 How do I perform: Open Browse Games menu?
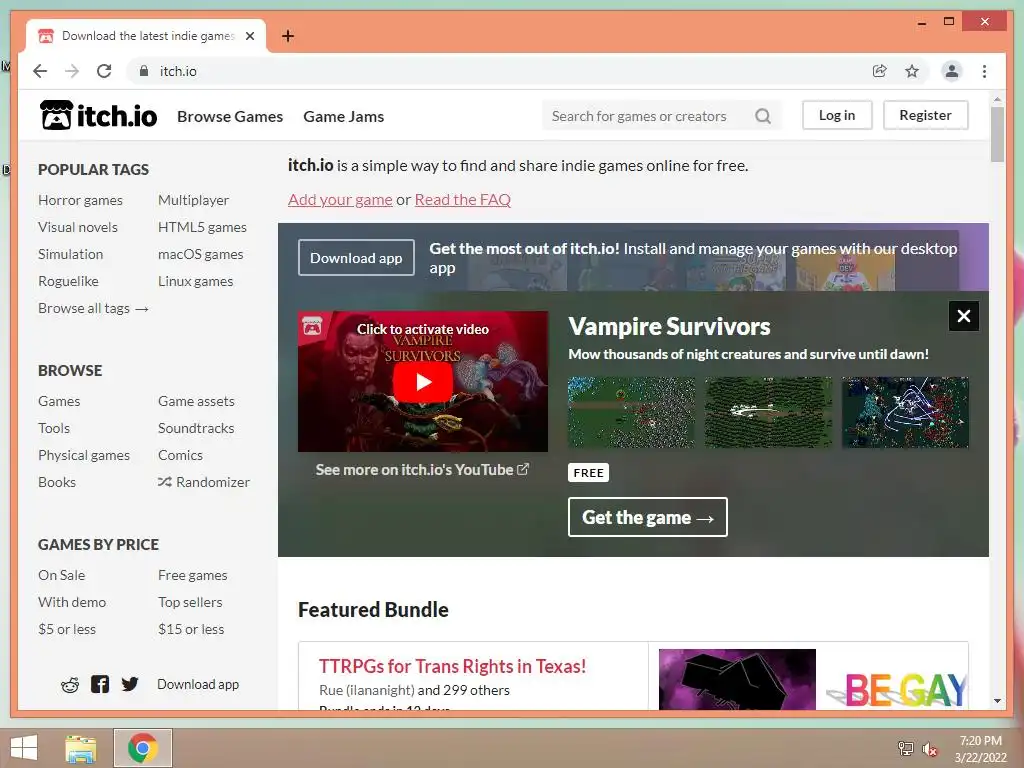coord(230,116)
